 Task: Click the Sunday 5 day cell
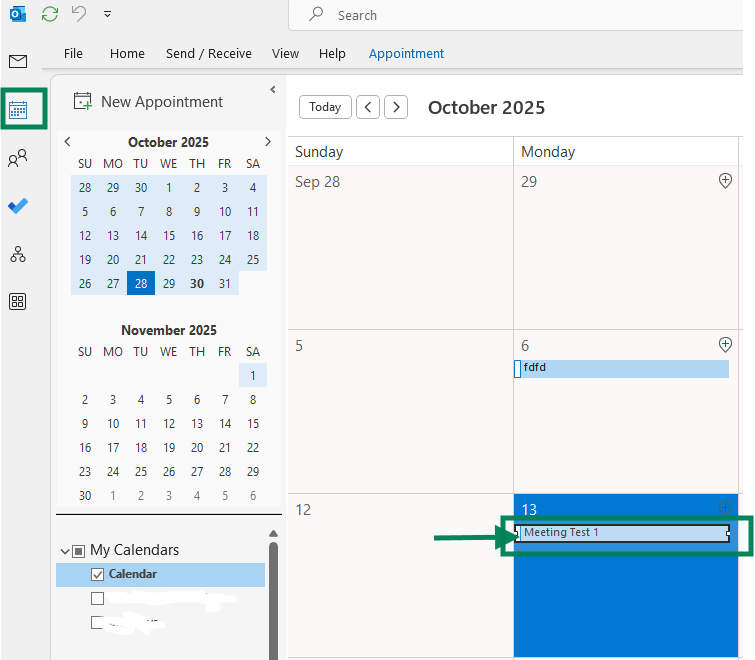click(x=401, y=412)
